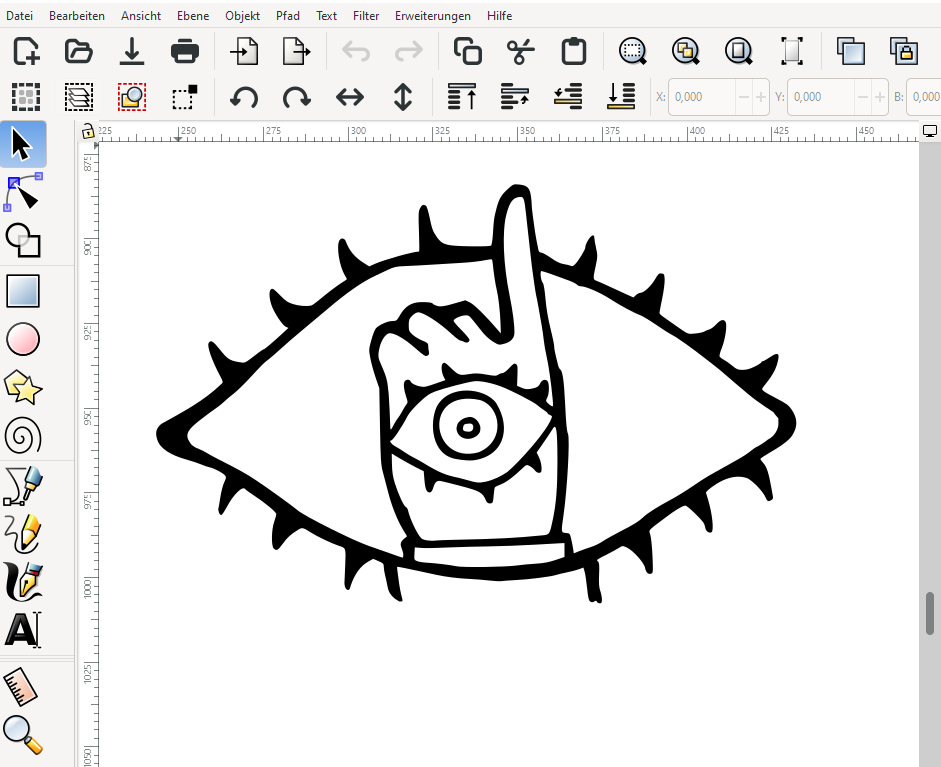
Task: Select the ruler measurement tool
Action: coord(22,687)
